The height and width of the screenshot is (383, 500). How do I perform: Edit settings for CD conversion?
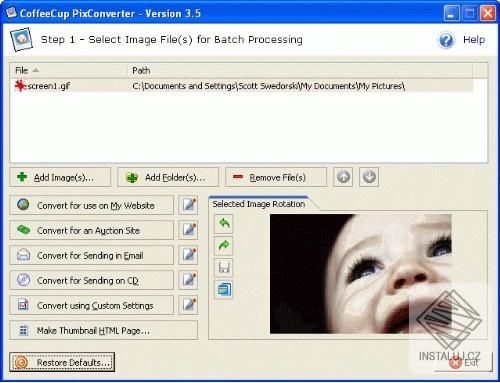tap(188, 280)
